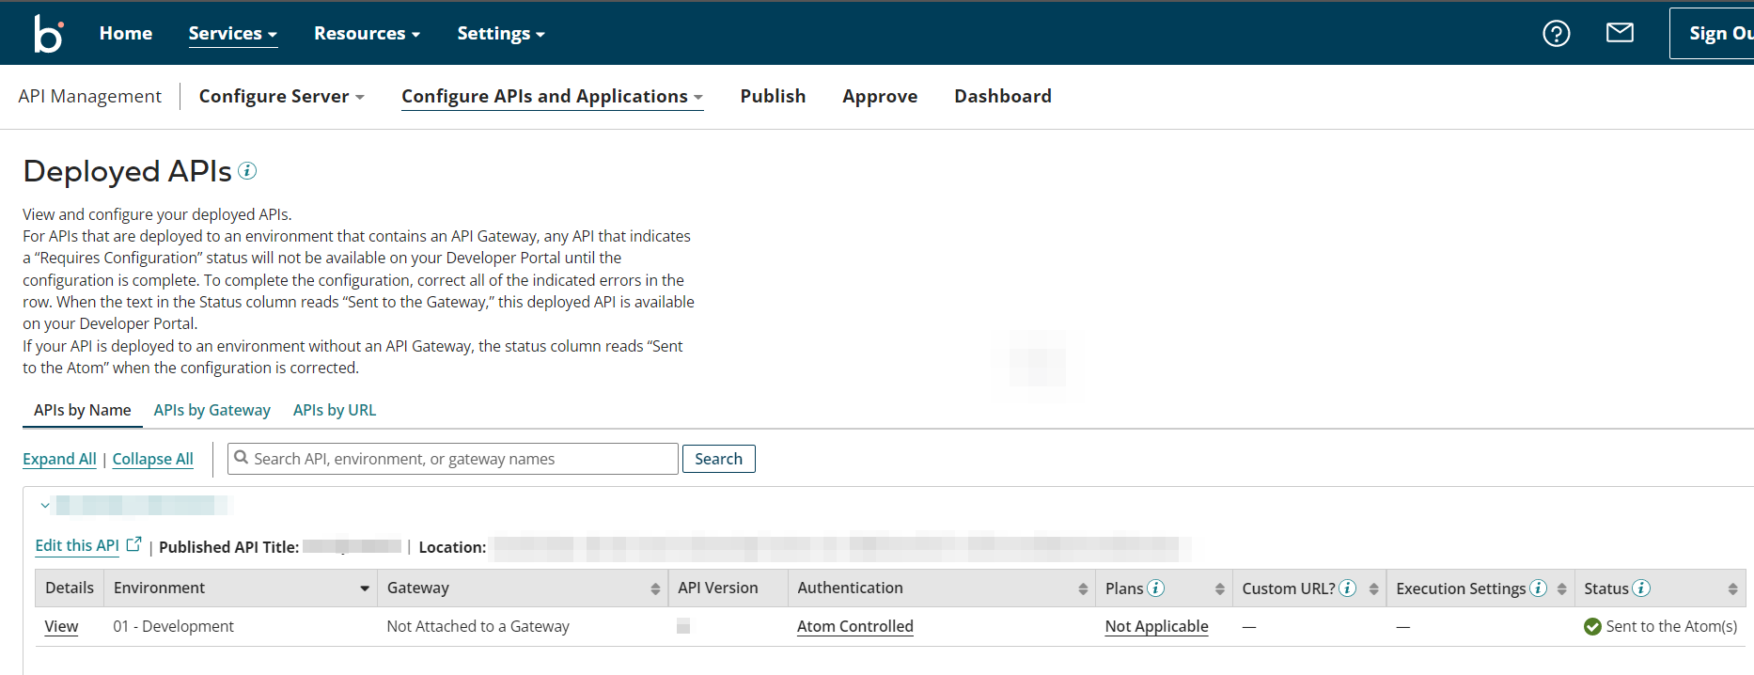Open the help question mark icon
The image size is (1754, 675).
(x=1556, y=33)
